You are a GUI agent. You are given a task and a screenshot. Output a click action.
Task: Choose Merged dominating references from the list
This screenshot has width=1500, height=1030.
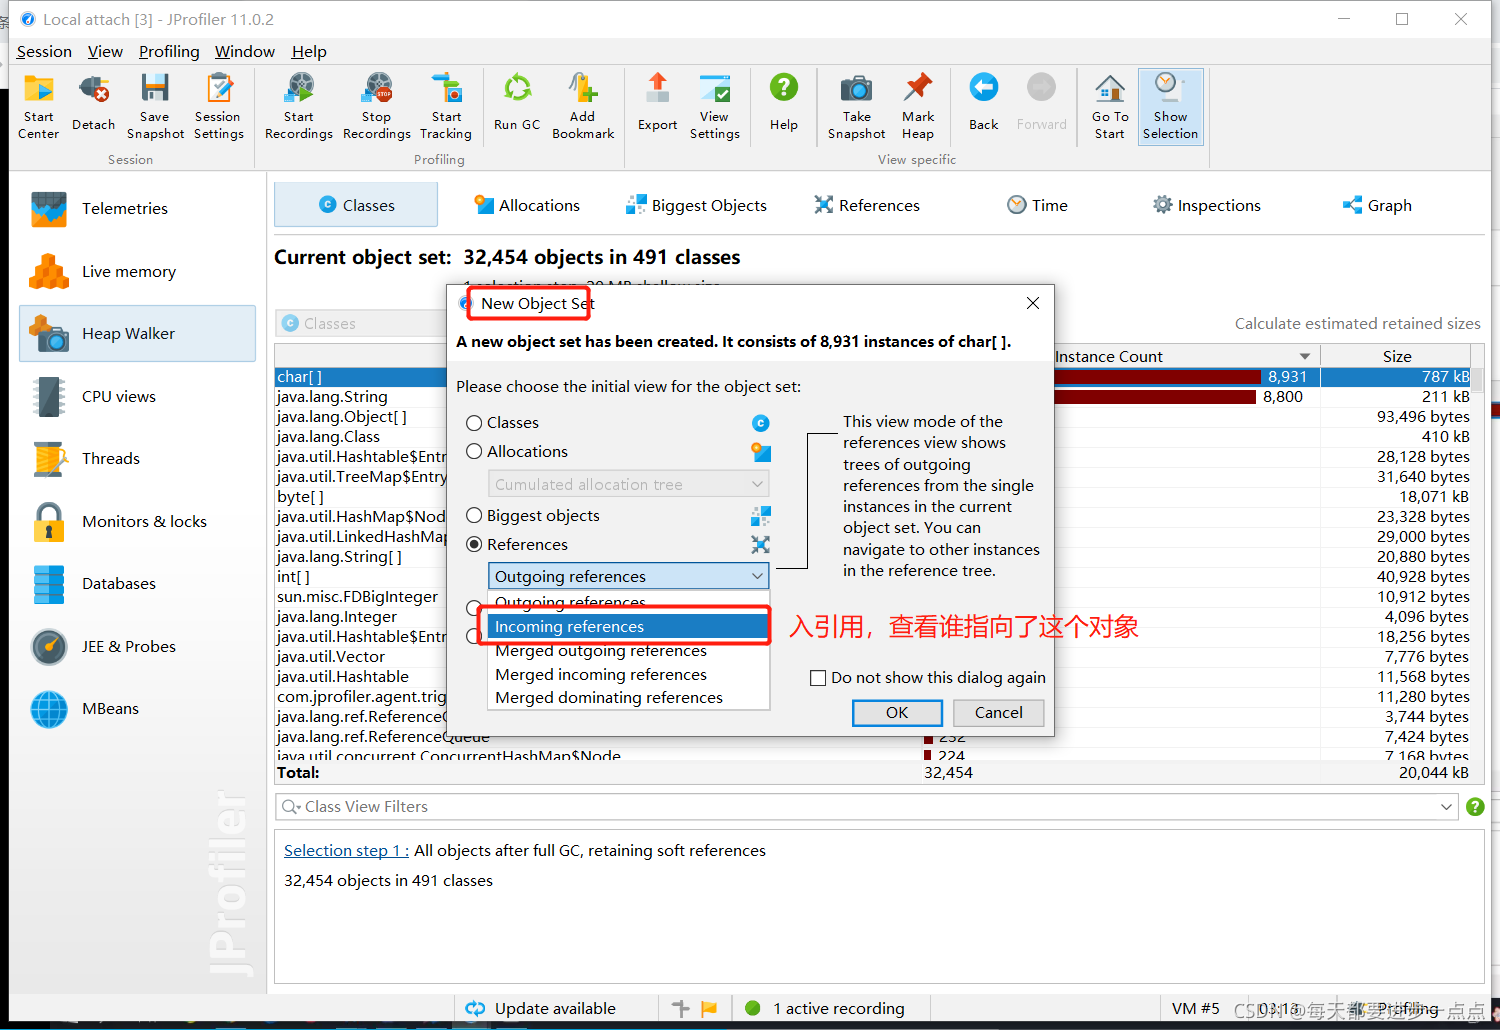[x=628, y=698]
